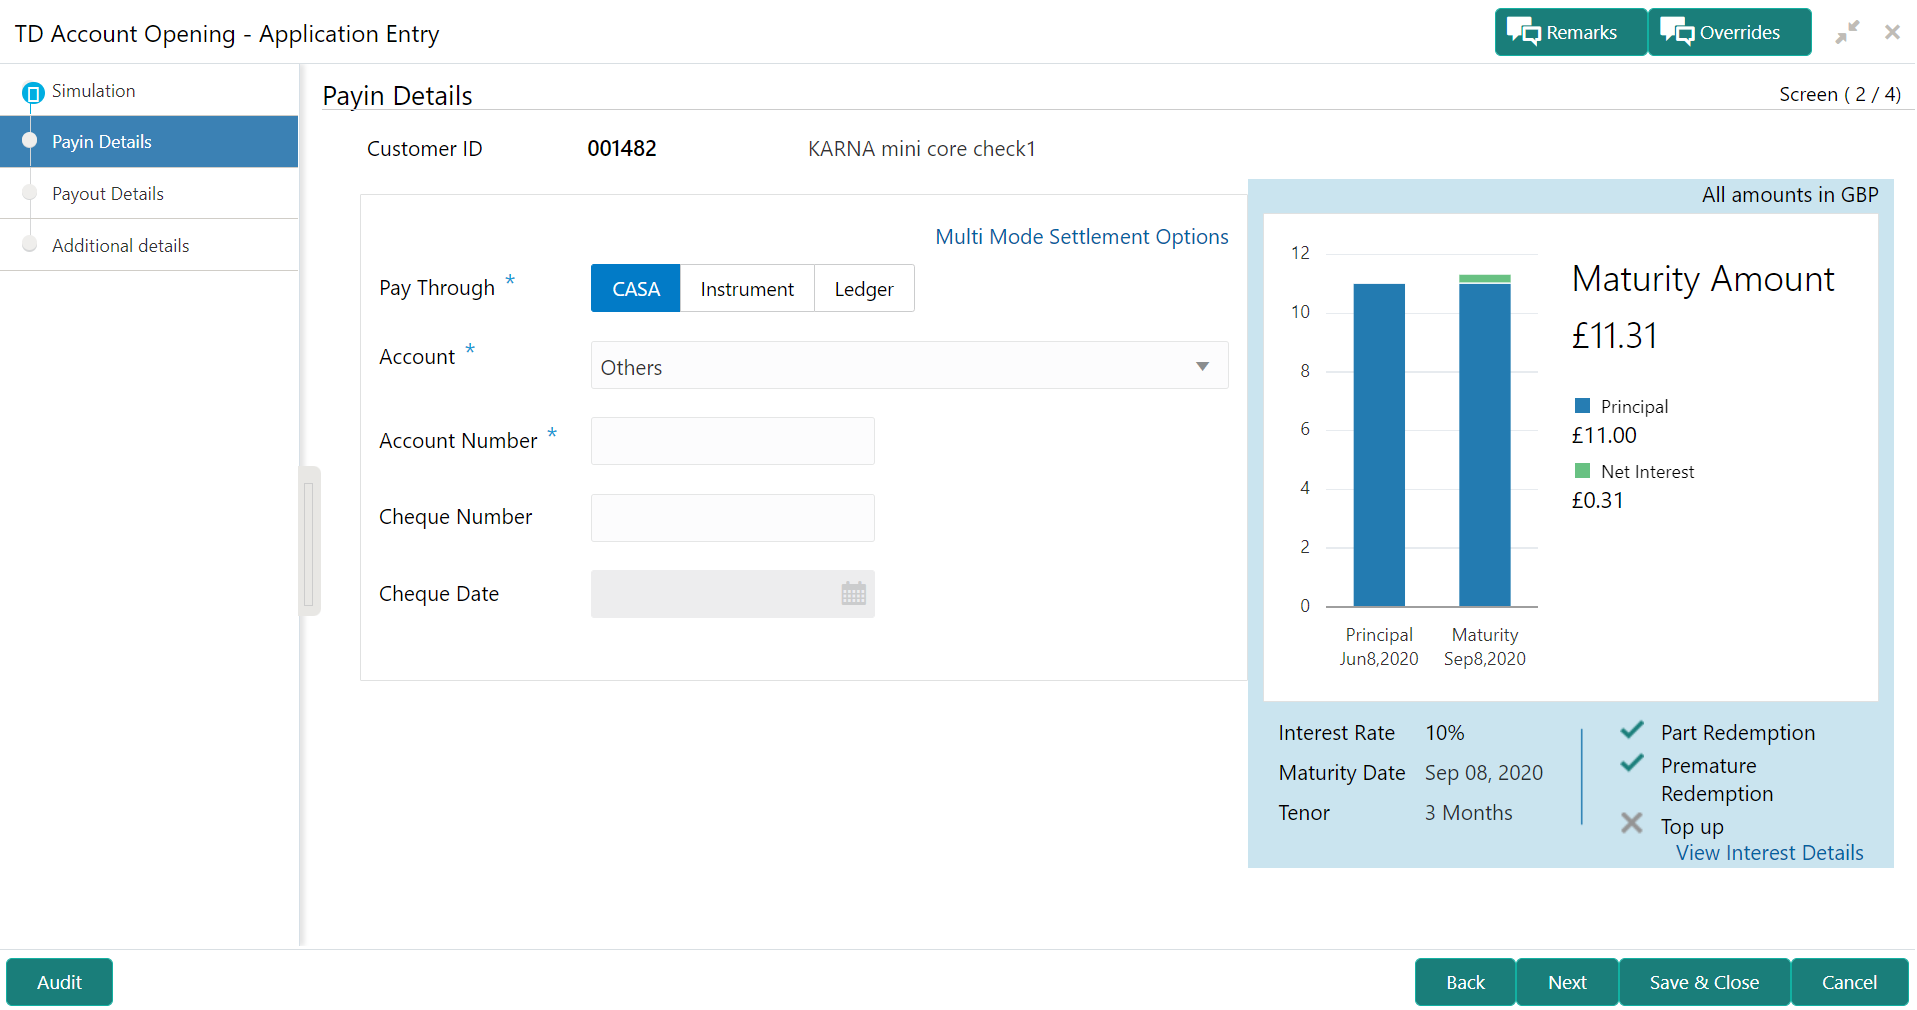The width and height of the screenshot is (1917, 1010).
Task: Click the Maturity bar in the chart
Action: 1485,441
